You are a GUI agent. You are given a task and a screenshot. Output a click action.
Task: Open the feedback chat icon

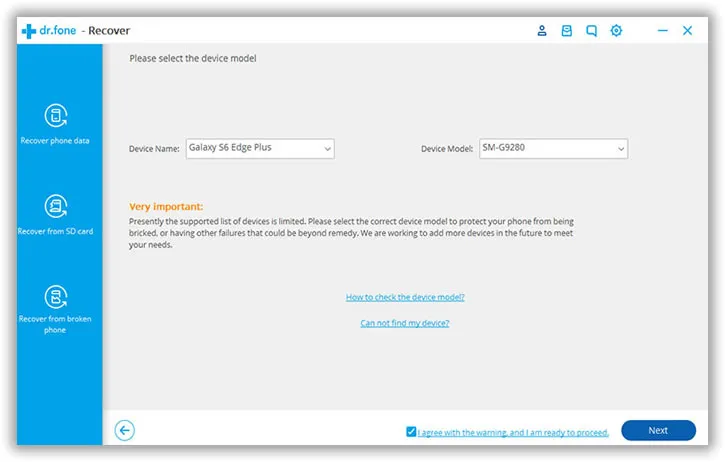click(591, 31)
